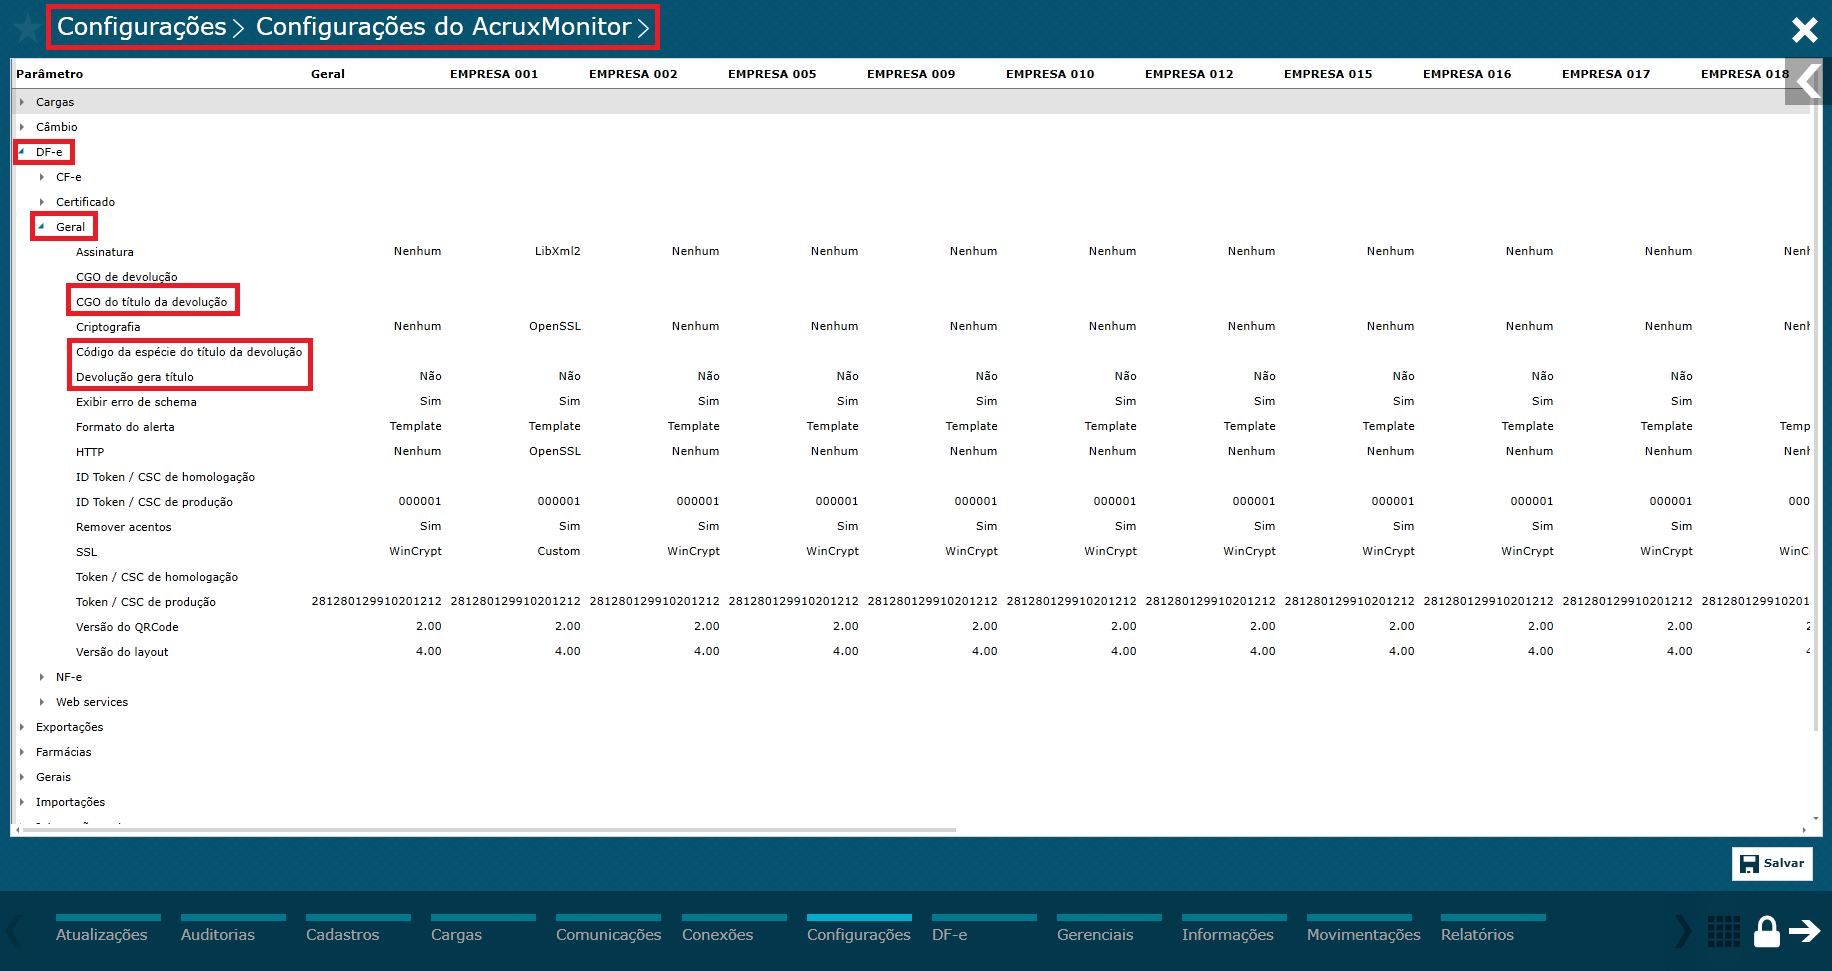Expand the Importações parameter group
Image resolution: width=1832 pixels, height=971 pixels.
[22, 802]
